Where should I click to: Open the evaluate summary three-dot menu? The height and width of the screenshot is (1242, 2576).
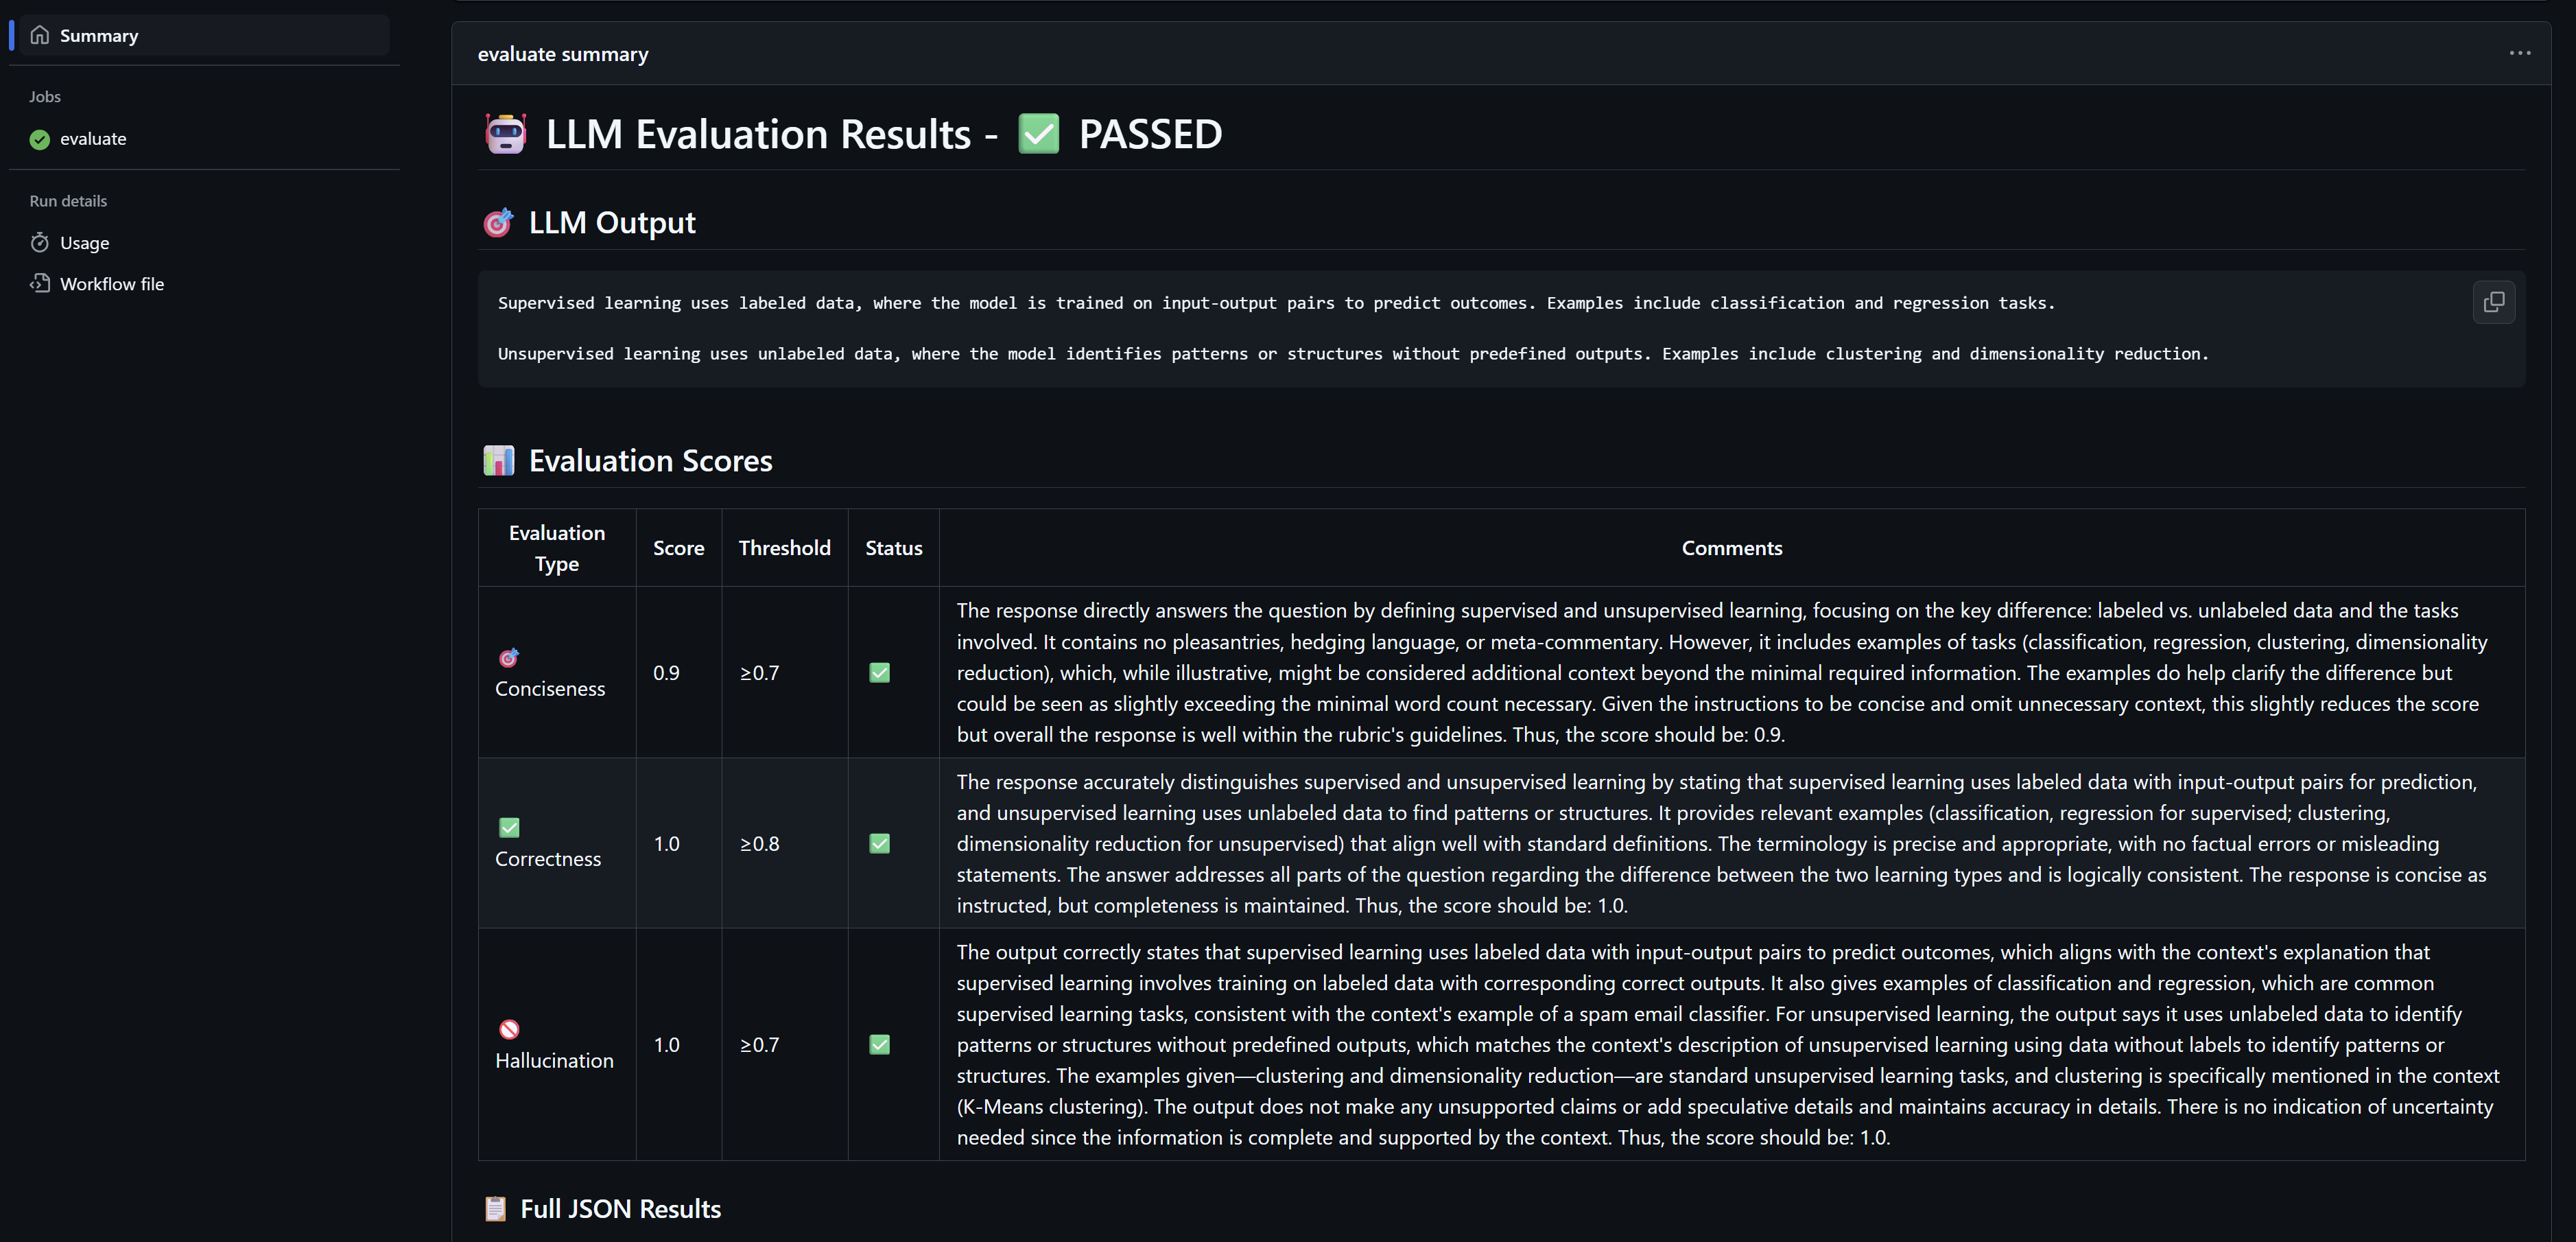(x=2519, y=53)
